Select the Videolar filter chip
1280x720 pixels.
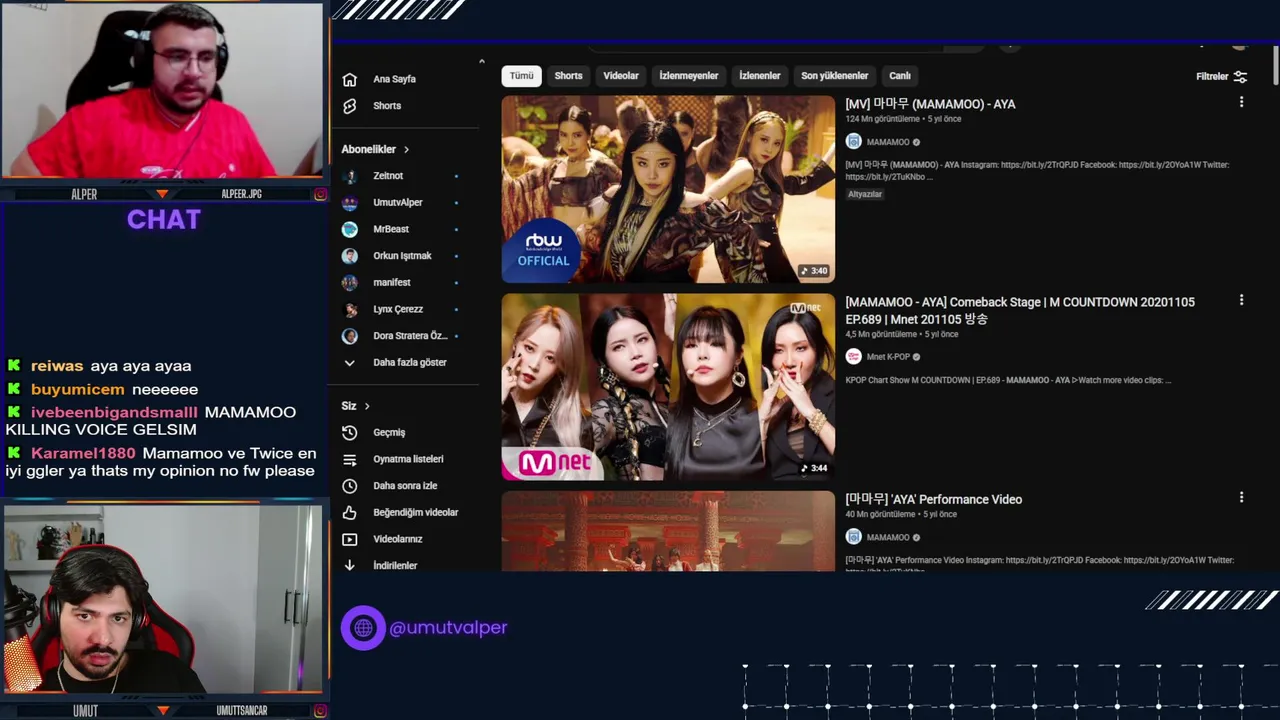tap(621, 76)
